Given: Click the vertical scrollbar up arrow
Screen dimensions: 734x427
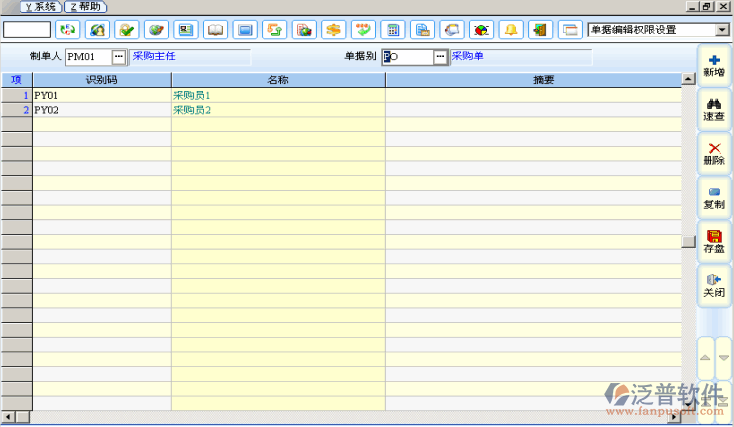Looking at the screenshot, I should pyautogui.click(x=688, y=79).
